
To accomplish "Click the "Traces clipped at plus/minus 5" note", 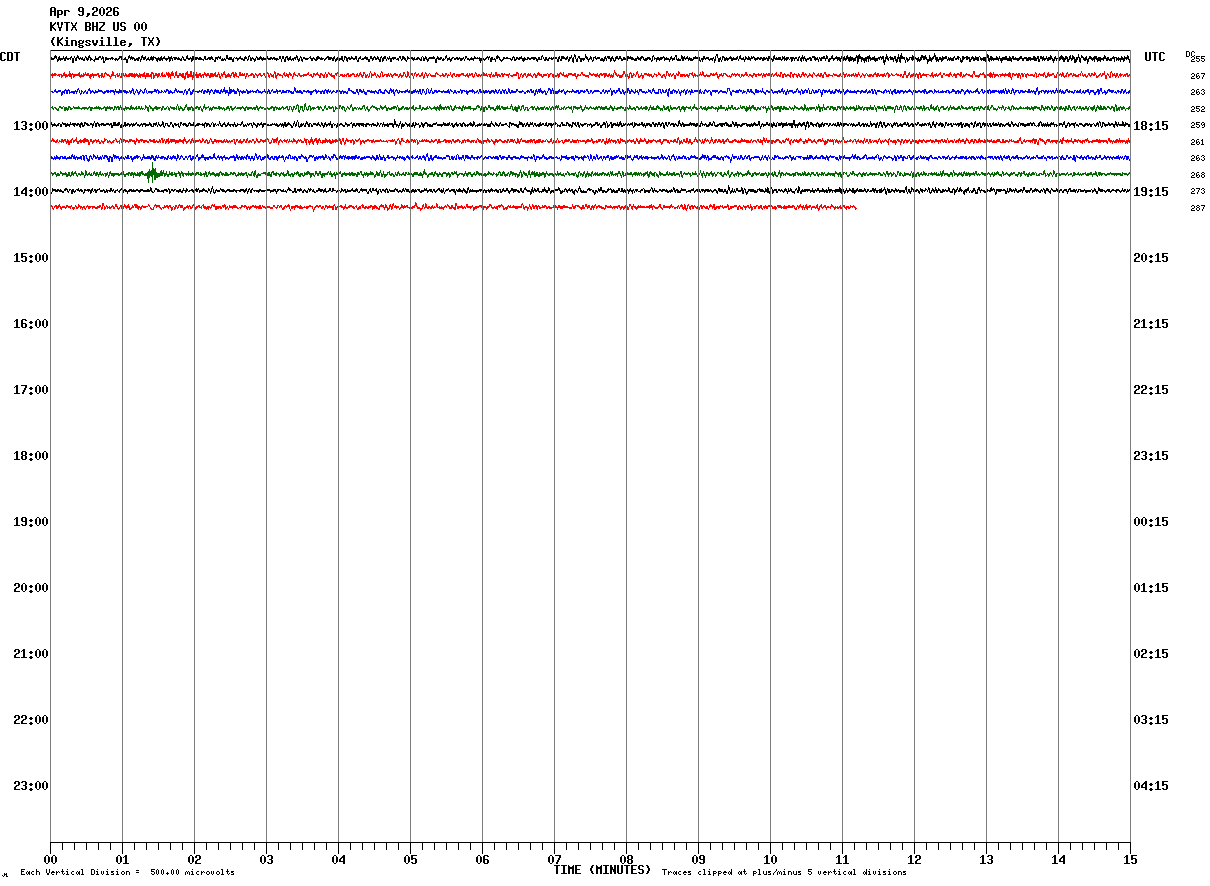I will (x=784, y=873).
